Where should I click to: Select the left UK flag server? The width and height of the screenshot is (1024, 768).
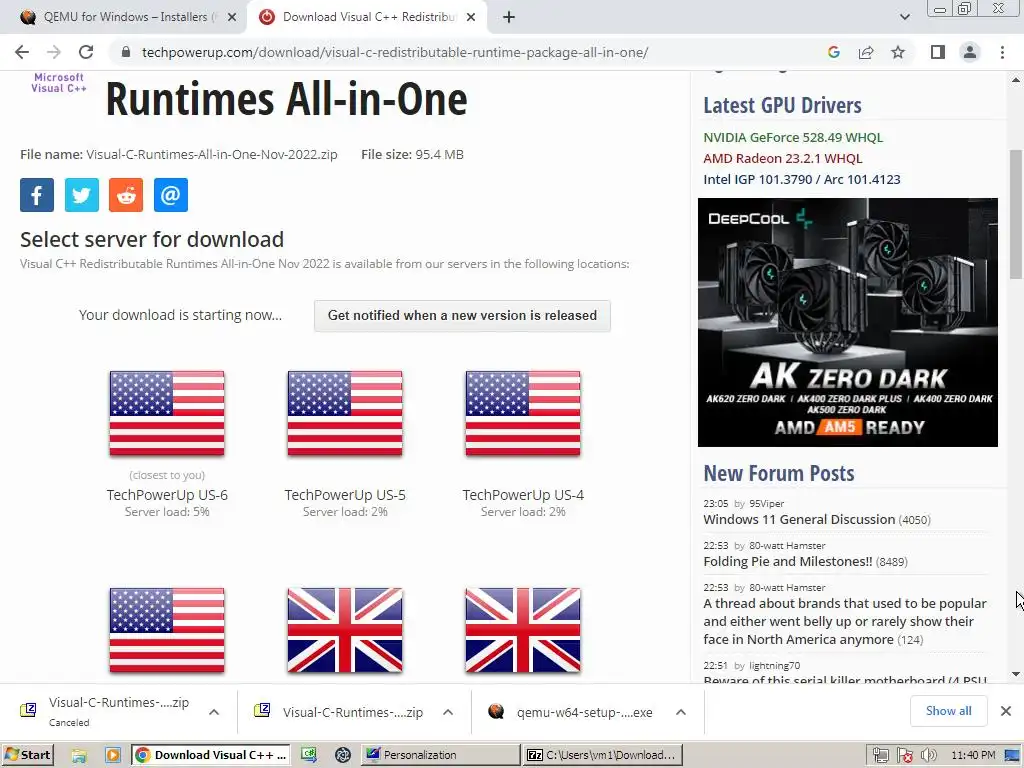pos(345,630)
